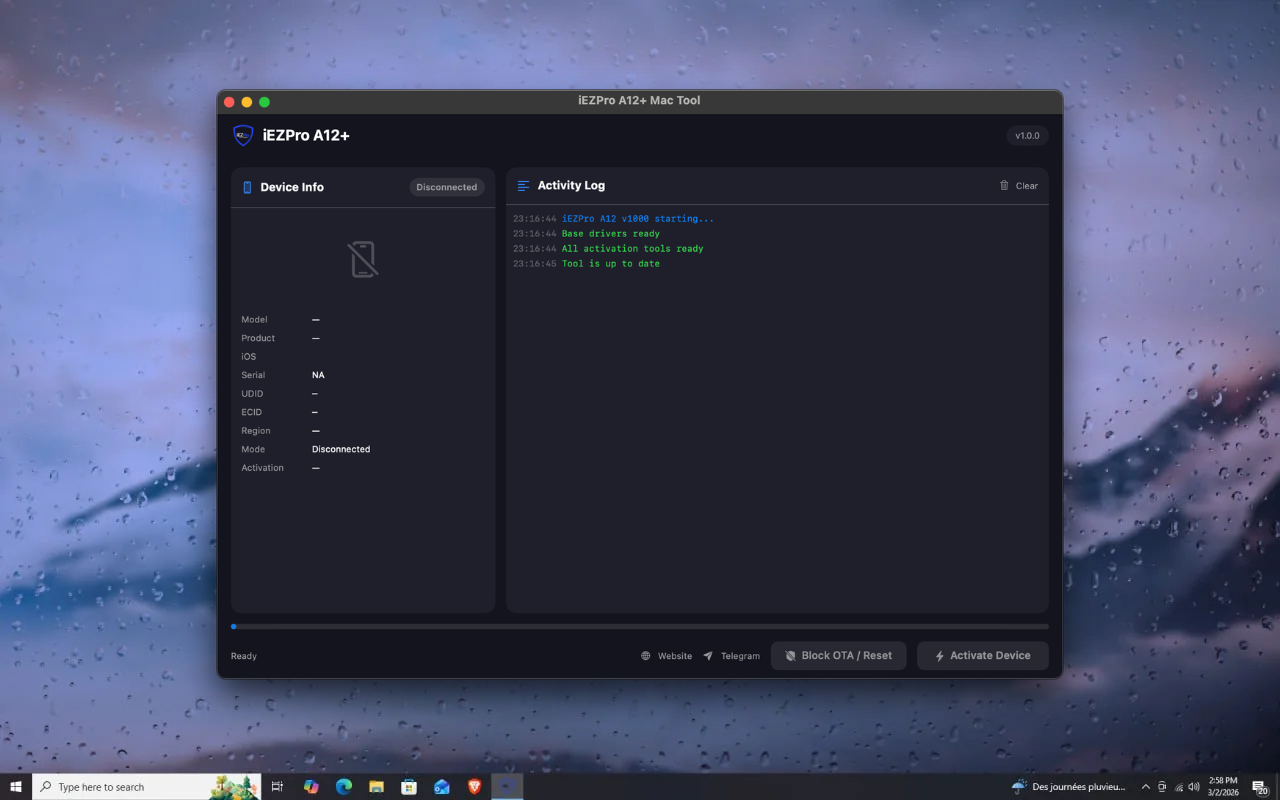
Task: Click the "Activation" field label
Action: [x=262, y=468]
